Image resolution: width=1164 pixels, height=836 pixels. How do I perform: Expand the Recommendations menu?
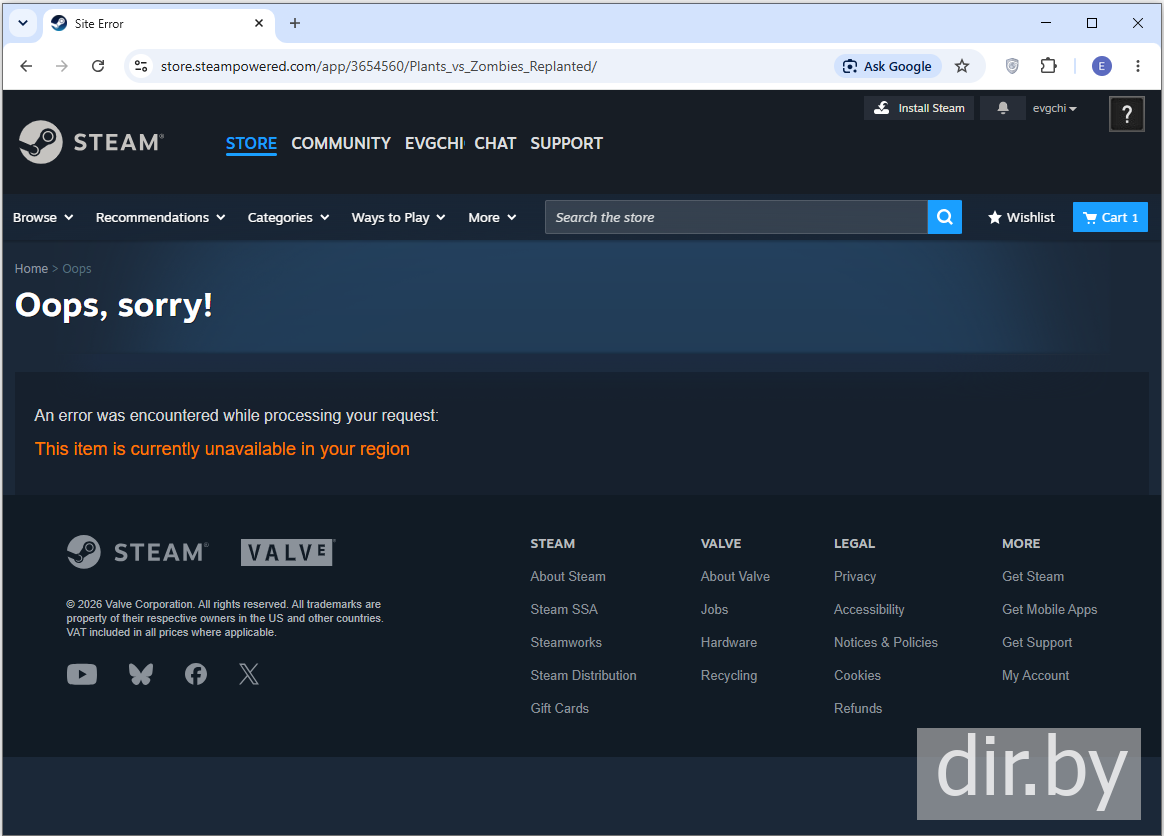[x=160, y=218]
